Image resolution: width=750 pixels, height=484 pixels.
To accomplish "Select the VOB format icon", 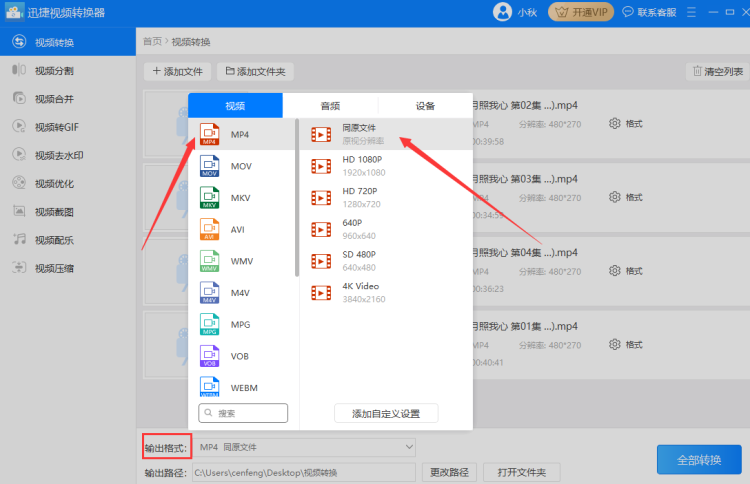I will coord(210,356).
